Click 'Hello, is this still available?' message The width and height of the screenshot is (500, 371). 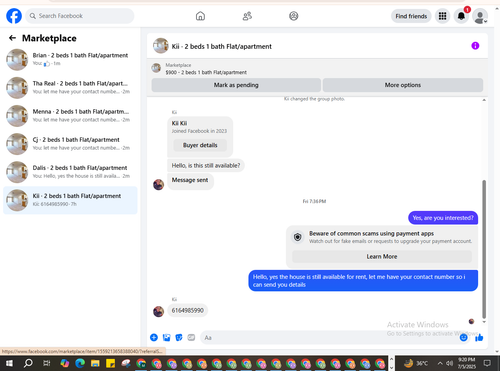[x=206, y=166]
